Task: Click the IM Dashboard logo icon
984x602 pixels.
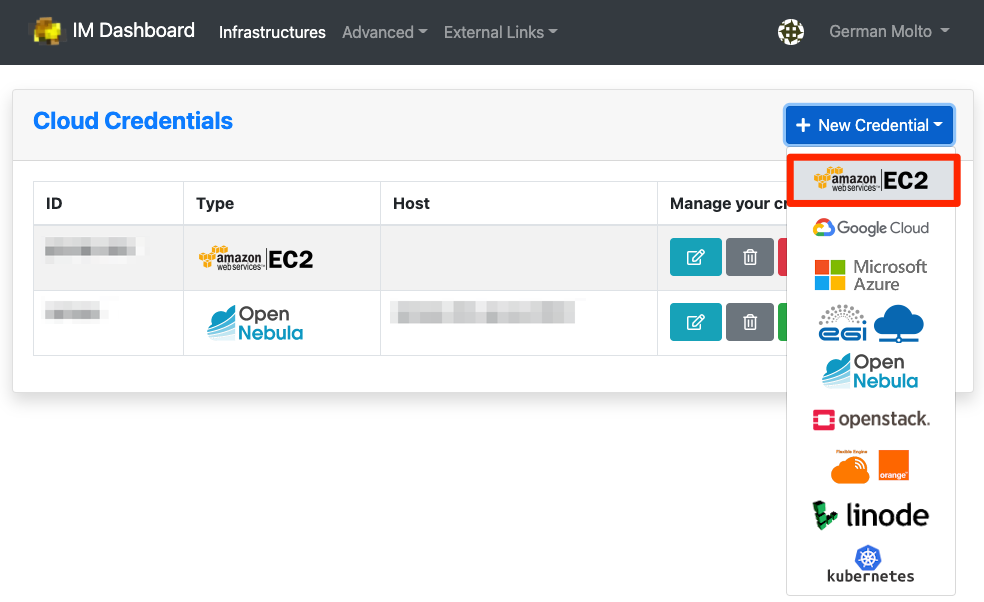Action: pos(47,31)
